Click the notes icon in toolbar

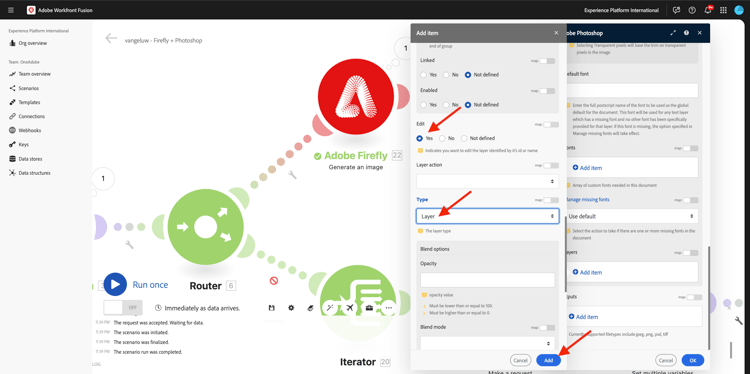click(x=310, y=308)
